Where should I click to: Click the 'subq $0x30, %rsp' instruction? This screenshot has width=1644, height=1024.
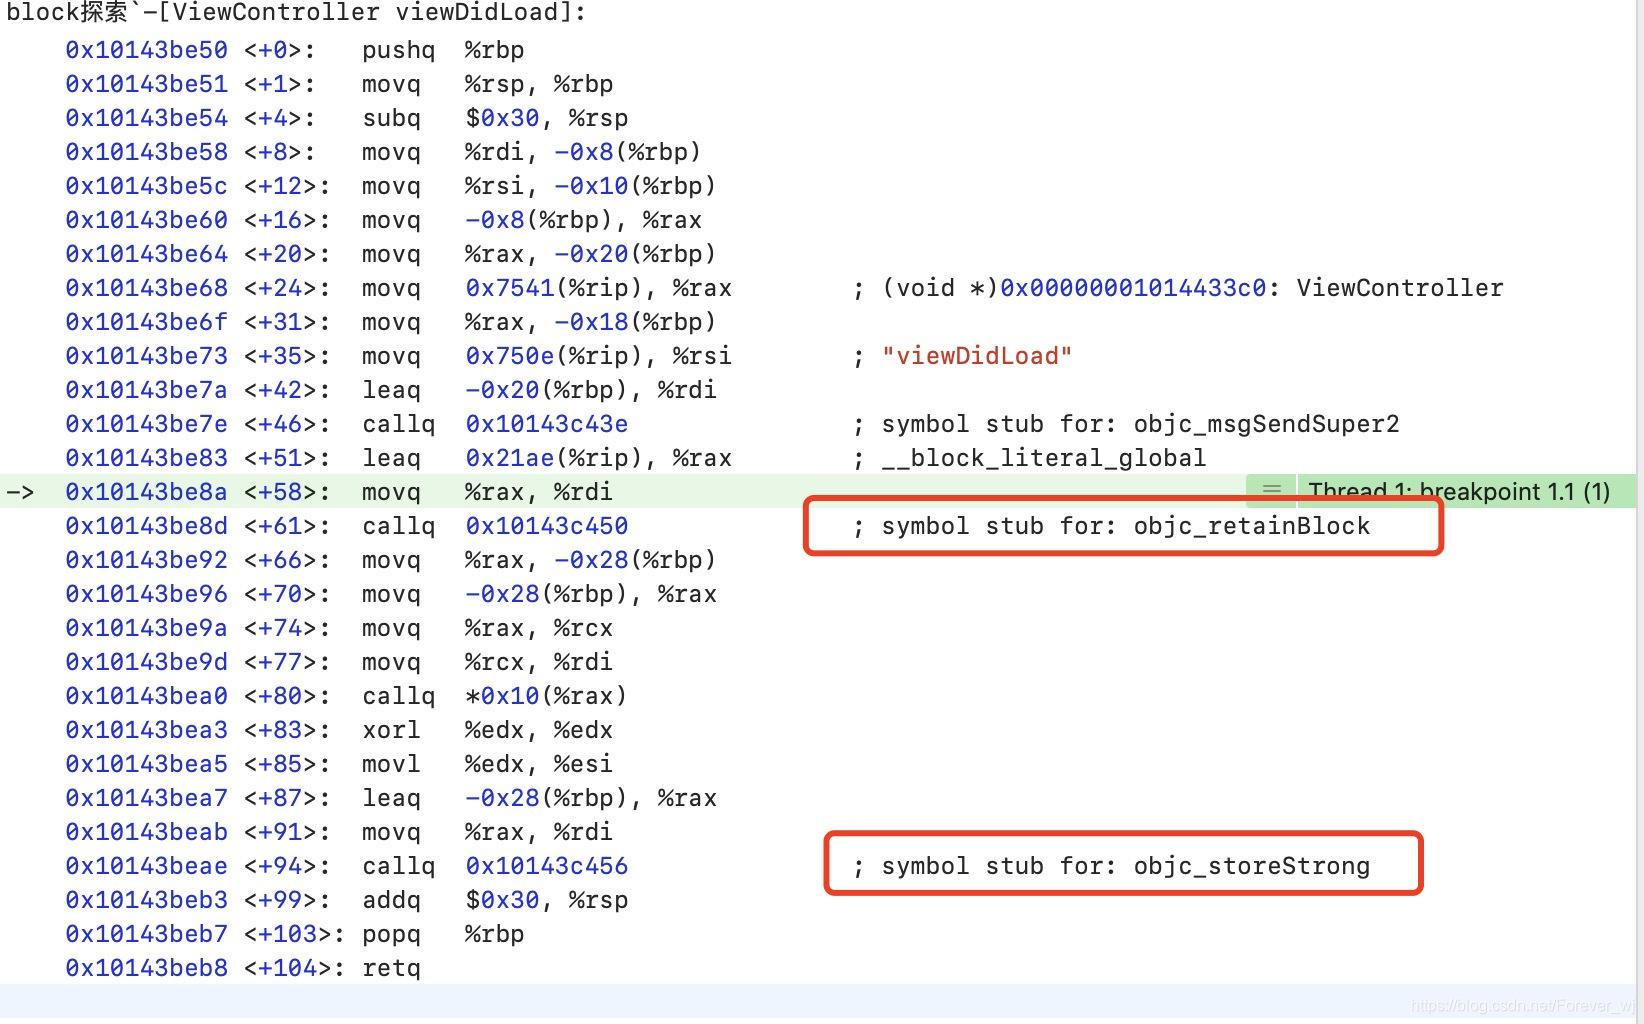(495, 118)
